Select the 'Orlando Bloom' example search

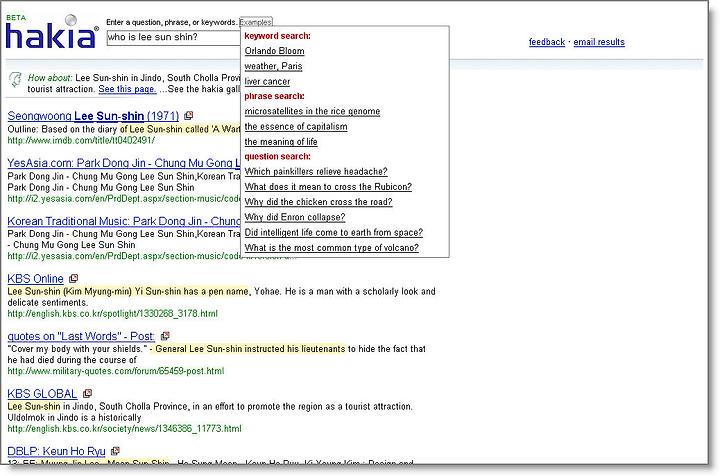[x=274, y=51]
